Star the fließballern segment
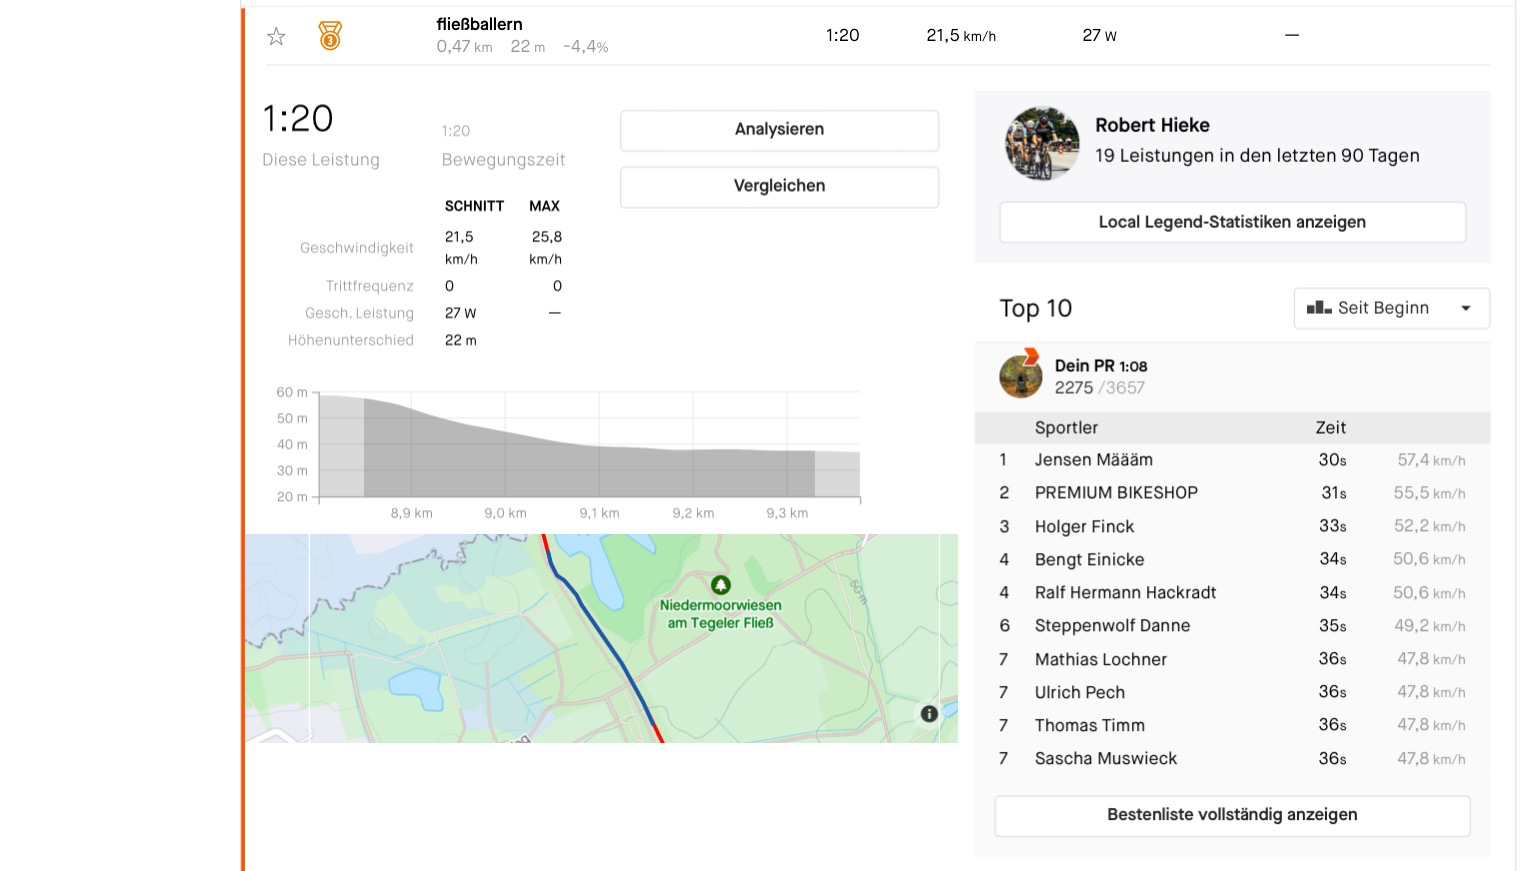The image size is (1536, 871). click(276, 37)
